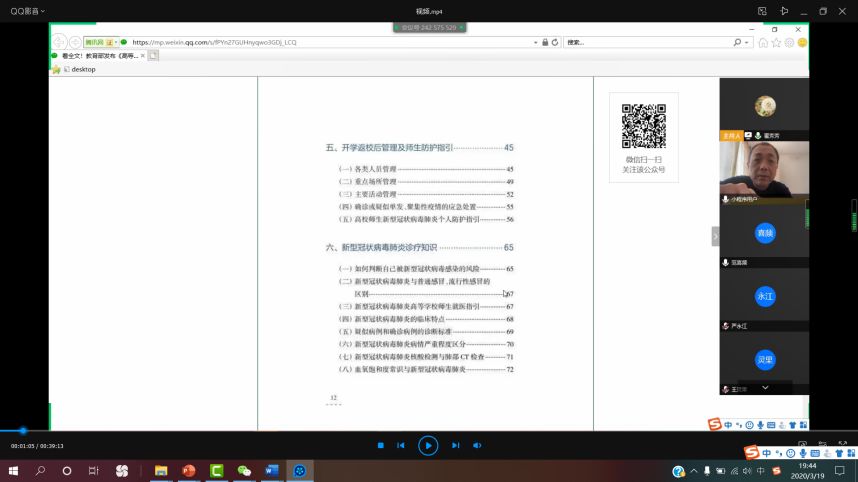Image resolution: width=858 pixels, height=482 pixels.
Task: Open Word from the taskbar
Action: pyautogui.click(x=272, y=471)
